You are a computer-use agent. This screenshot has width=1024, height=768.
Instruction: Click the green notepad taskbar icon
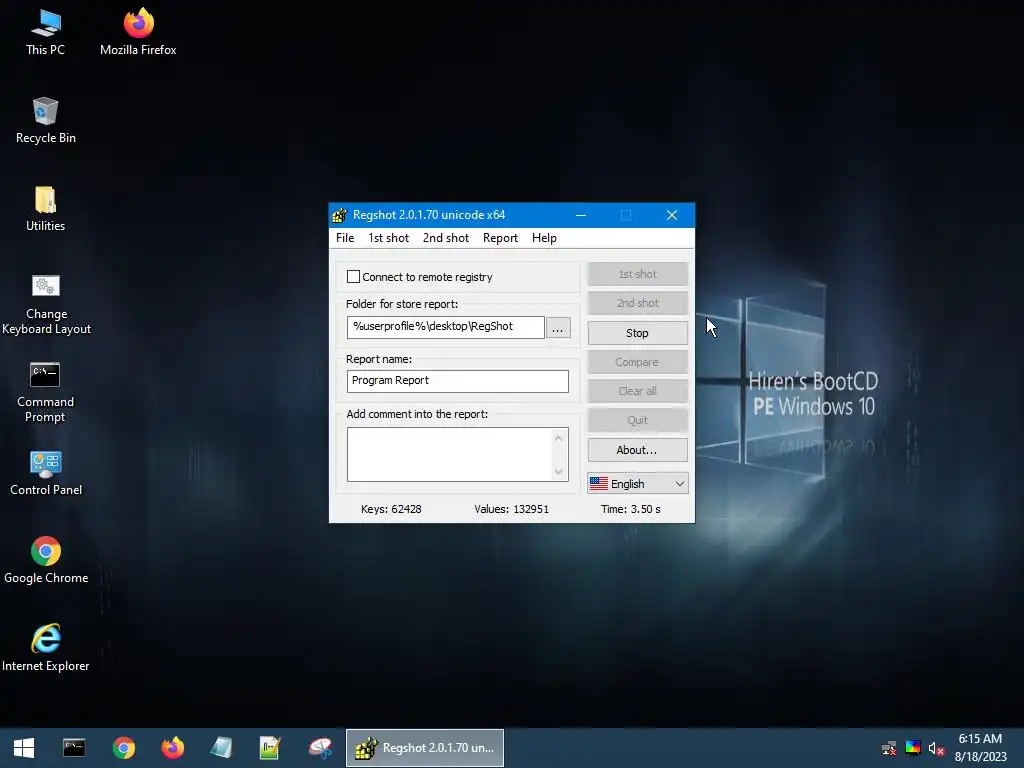point(270,748)
